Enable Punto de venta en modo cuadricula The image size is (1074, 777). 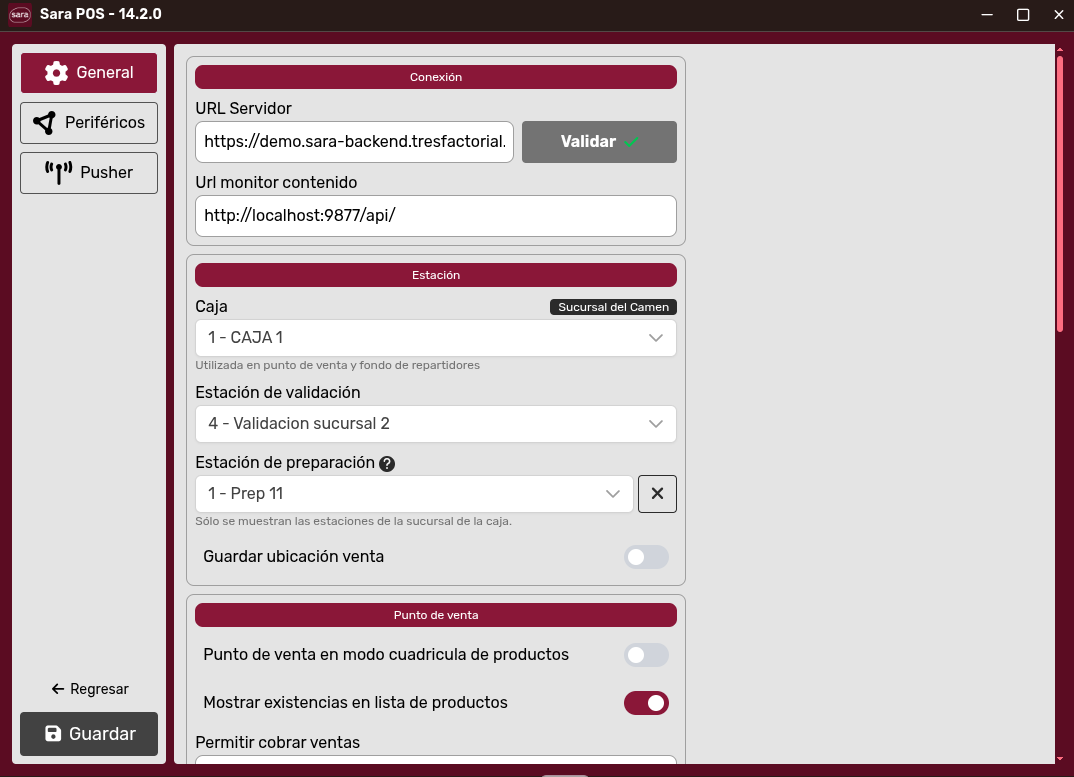[646, 655]
